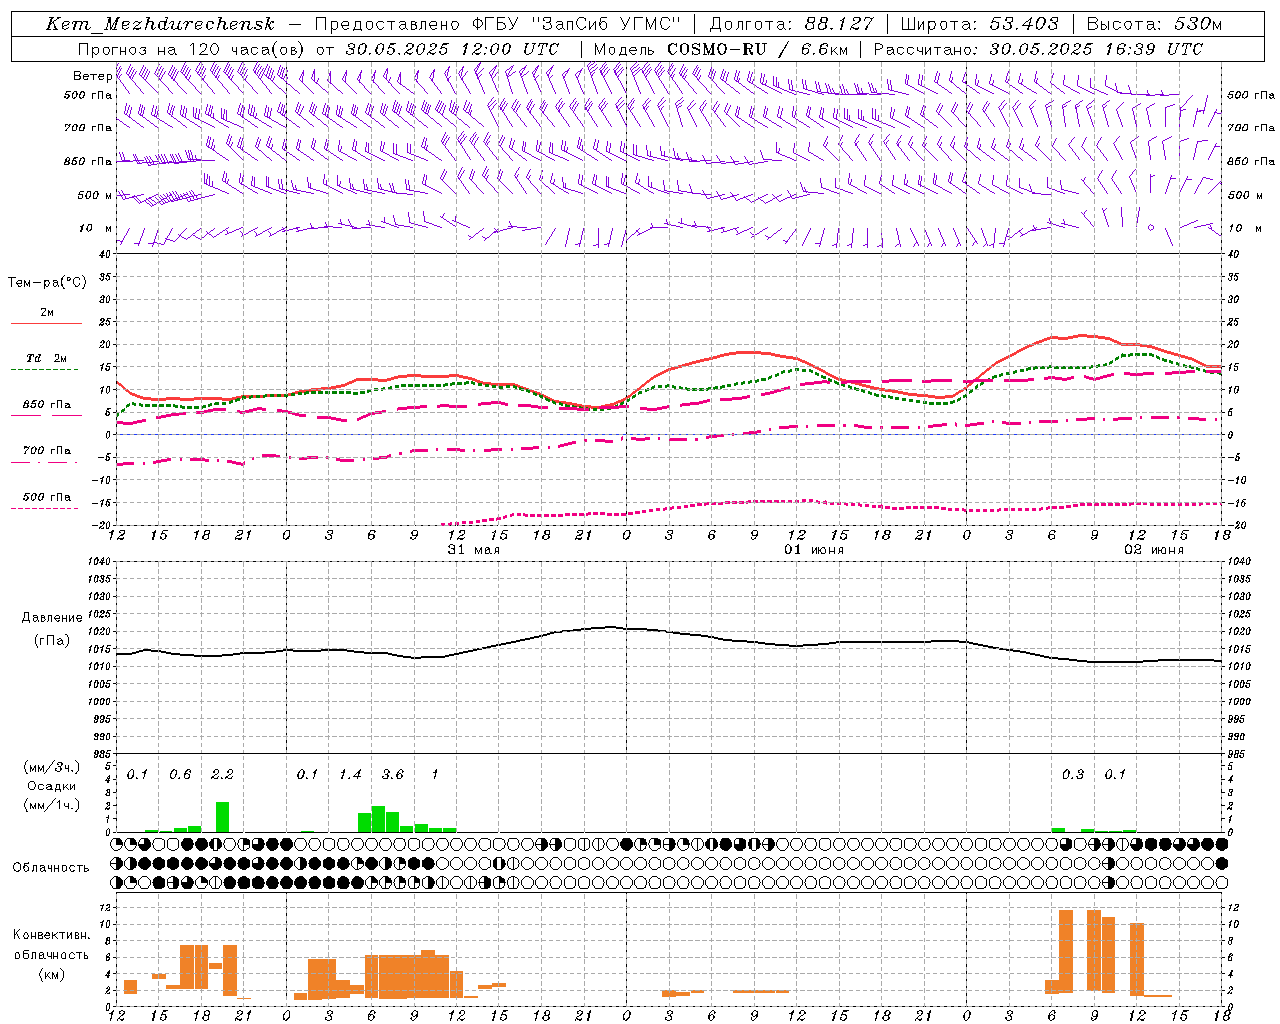This screenshot has width=1280, height=1024.
Task: Click the Широта: 53.403 value
Action: [x=979, y=24]
